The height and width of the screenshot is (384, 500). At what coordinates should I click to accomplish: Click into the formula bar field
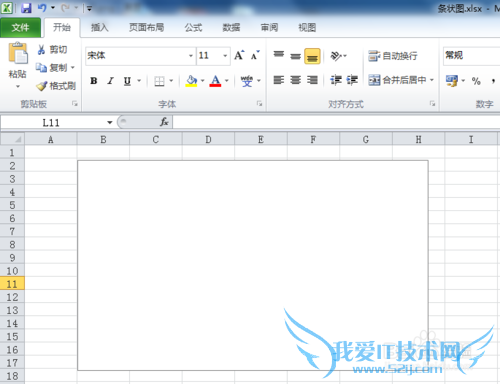(x=336, y=122)
